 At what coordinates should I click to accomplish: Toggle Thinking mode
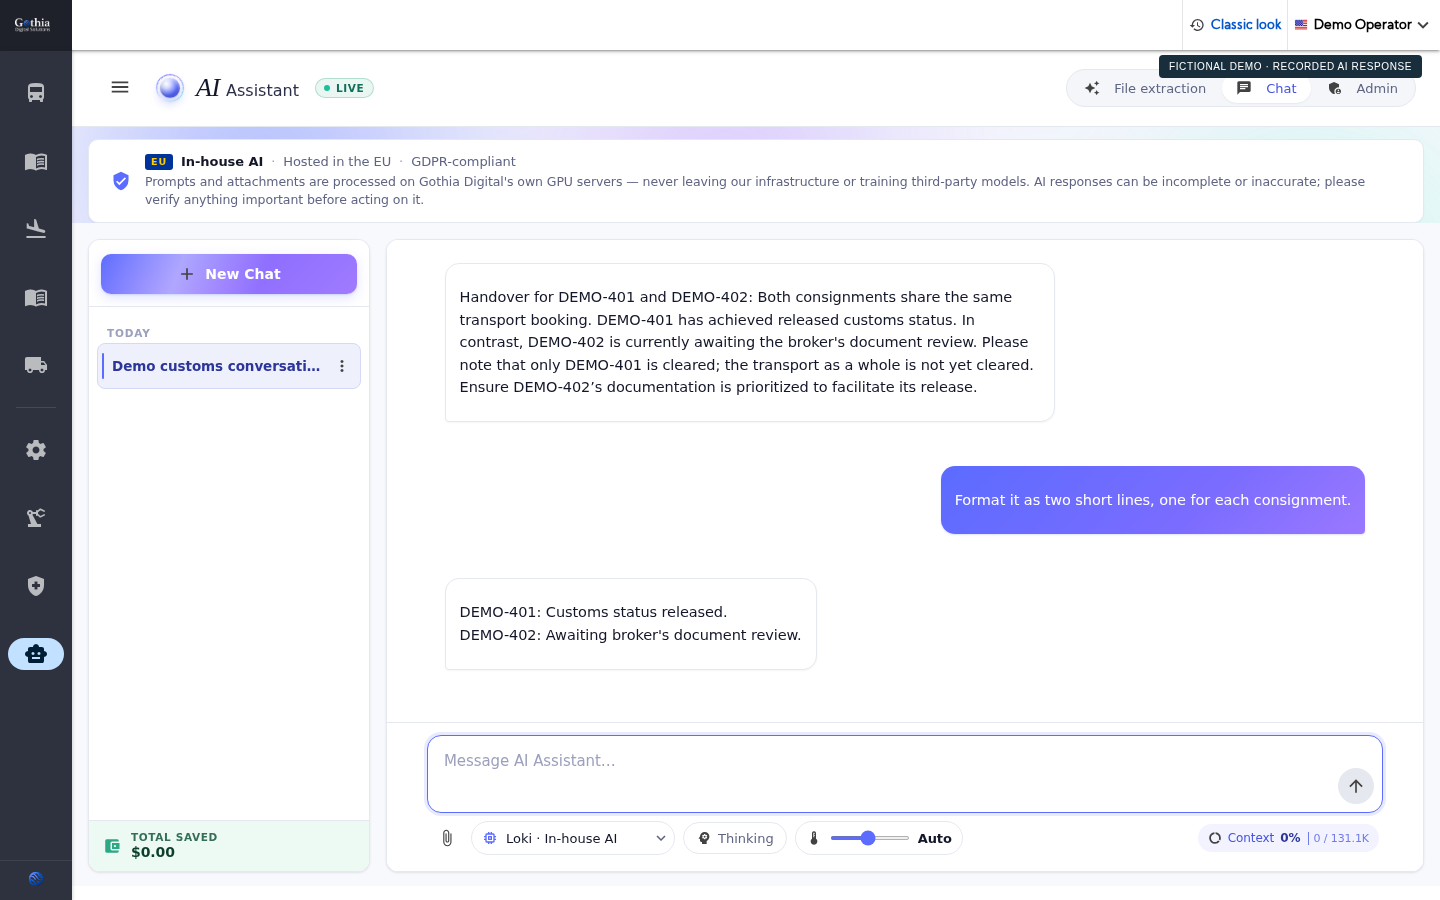coord(735,838)
